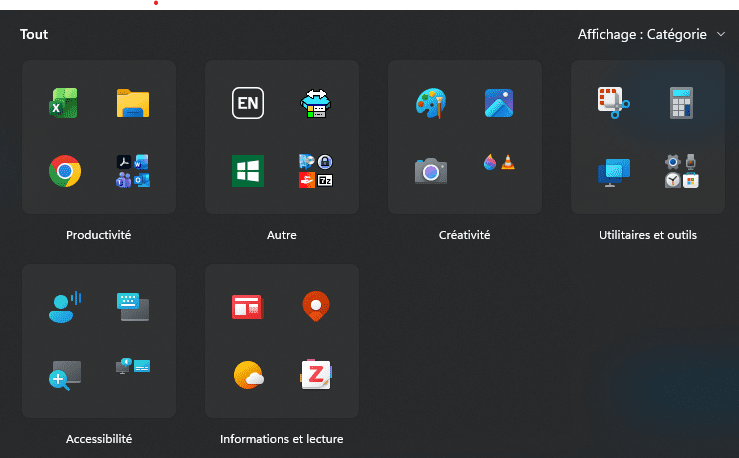
Task: Launch Voice Access person icon
Action: 65,307
